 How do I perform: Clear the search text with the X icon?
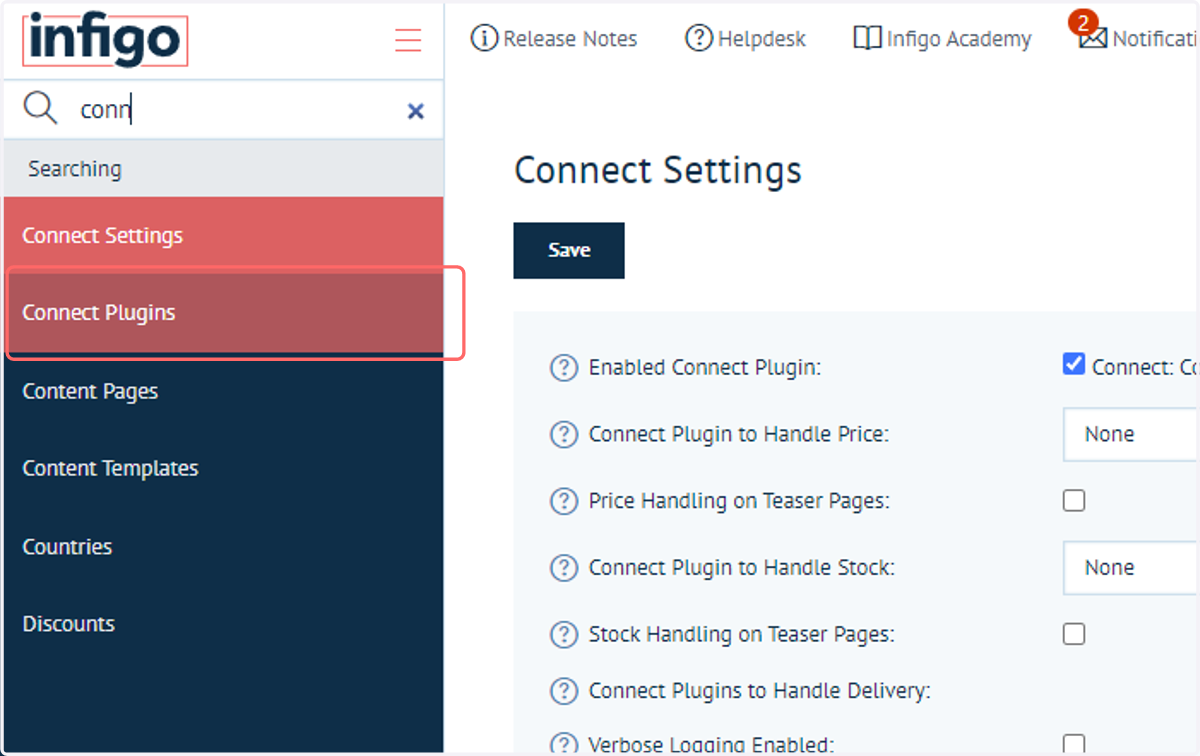click(416, 111)
